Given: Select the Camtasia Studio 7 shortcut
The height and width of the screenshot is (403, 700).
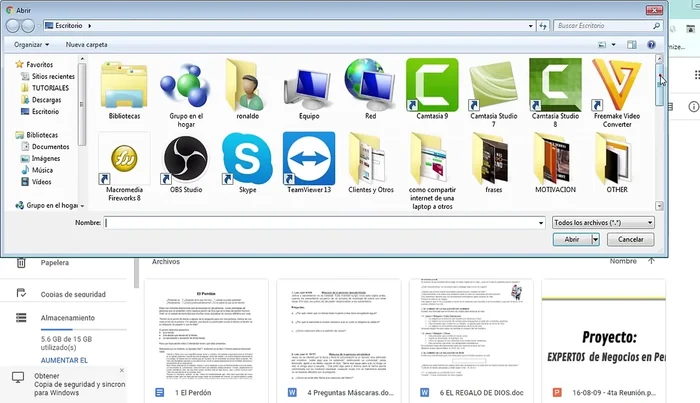Looking at the screenshot, I should (x=493, y=86).
